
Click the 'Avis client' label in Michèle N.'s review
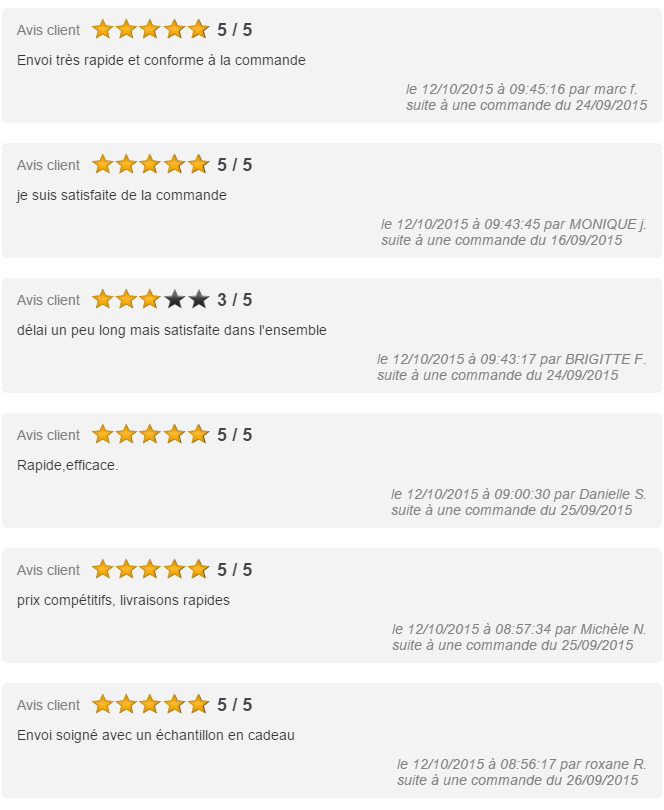[48, 570]
